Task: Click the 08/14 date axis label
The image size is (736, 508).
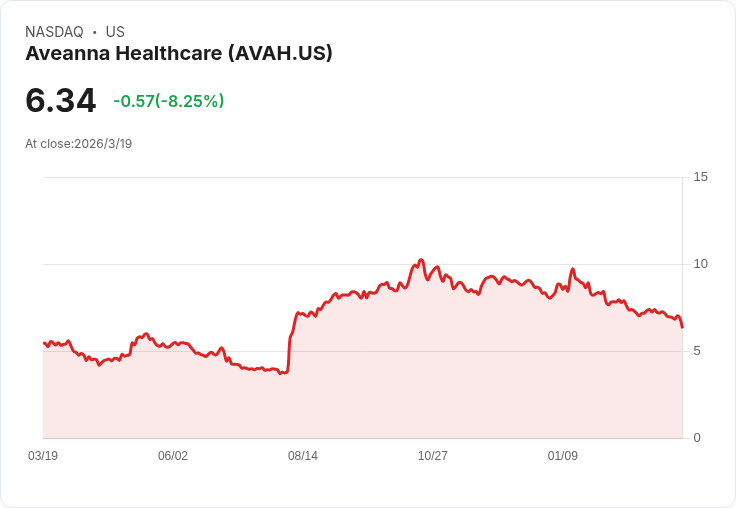Action: point(303,455)
